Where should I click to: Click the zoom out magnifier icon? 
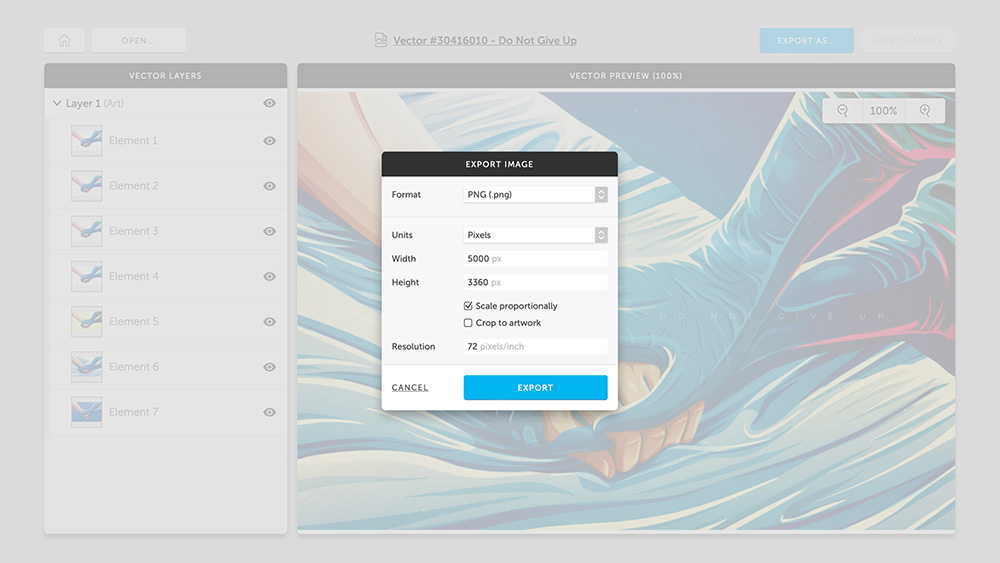click(843, 111)
